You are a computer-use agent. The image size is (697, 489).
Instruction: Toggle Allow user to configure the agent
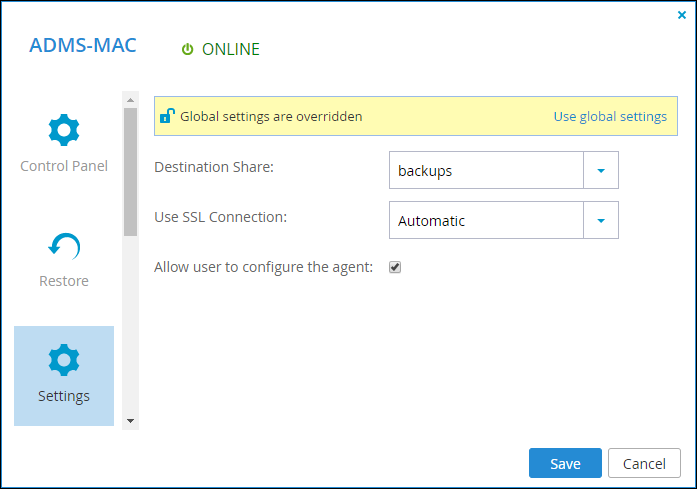395,267
